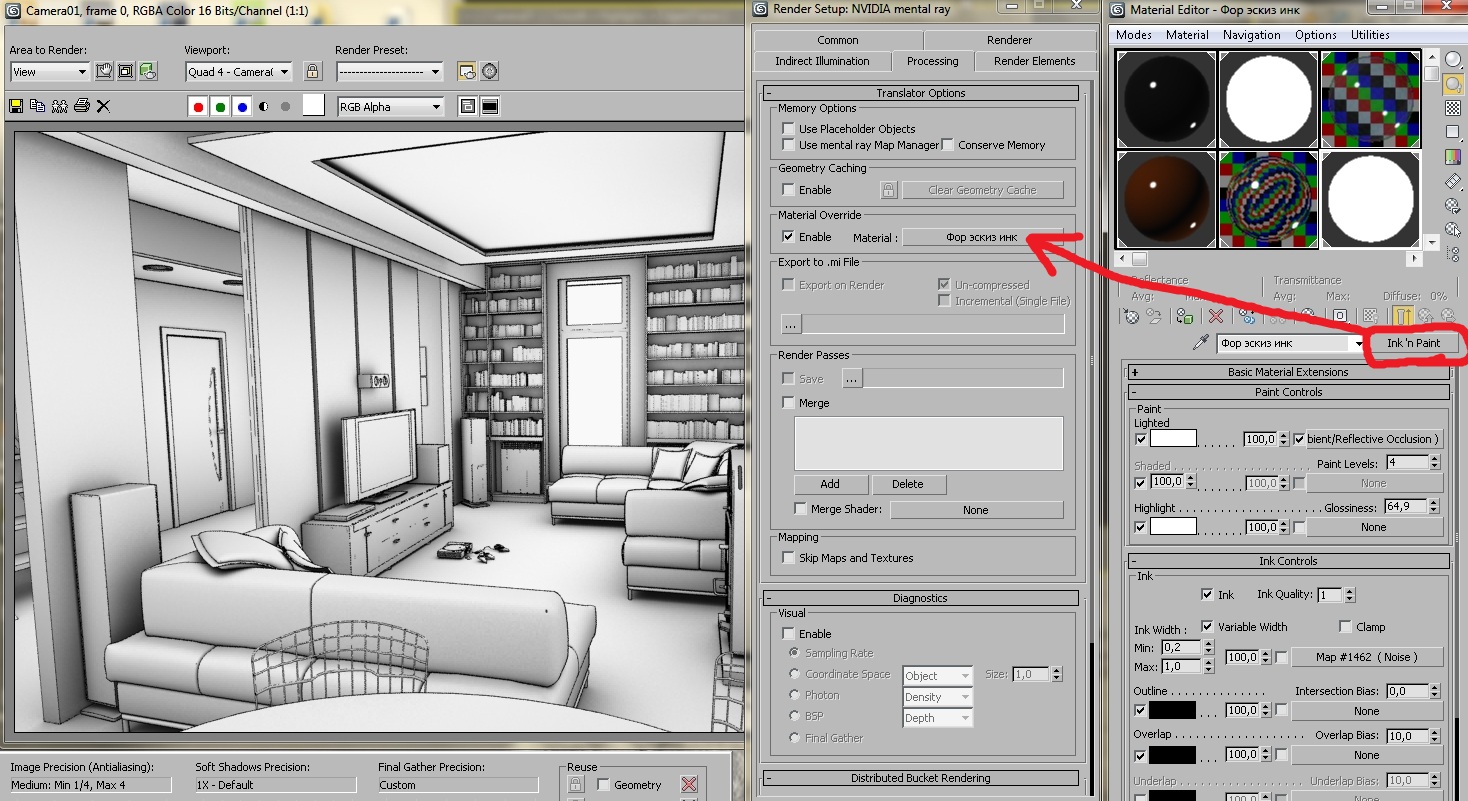Click the Save Image floppy disk icon
Screen dimensions: 1468x801
[x=16, y=106]
